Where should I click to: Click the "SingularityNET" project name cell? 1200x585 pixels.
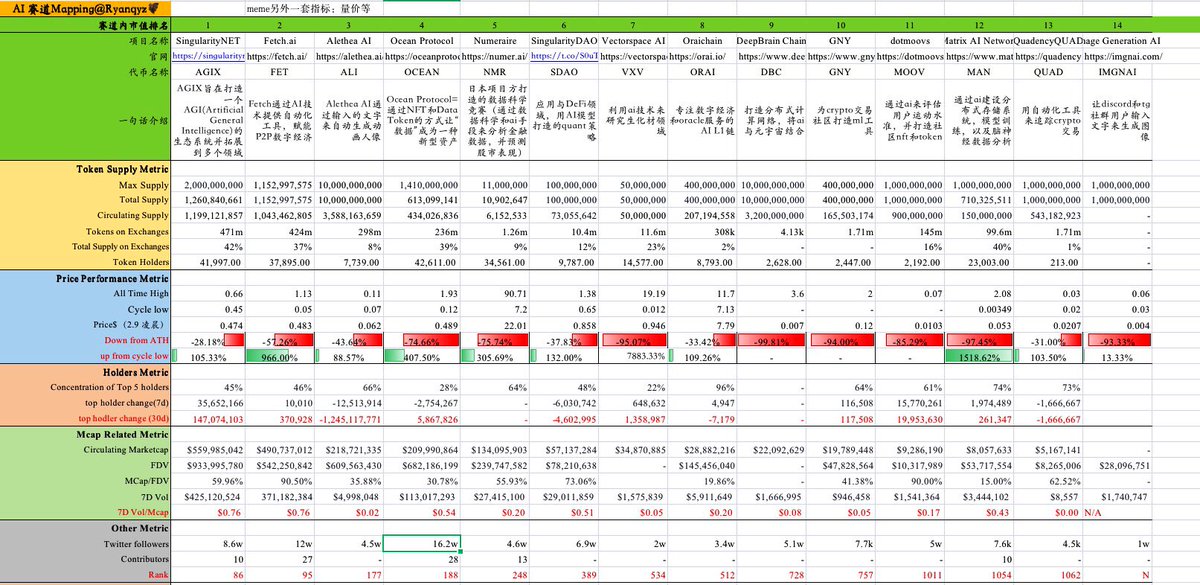pyautogui.click(x=208, y=41)
